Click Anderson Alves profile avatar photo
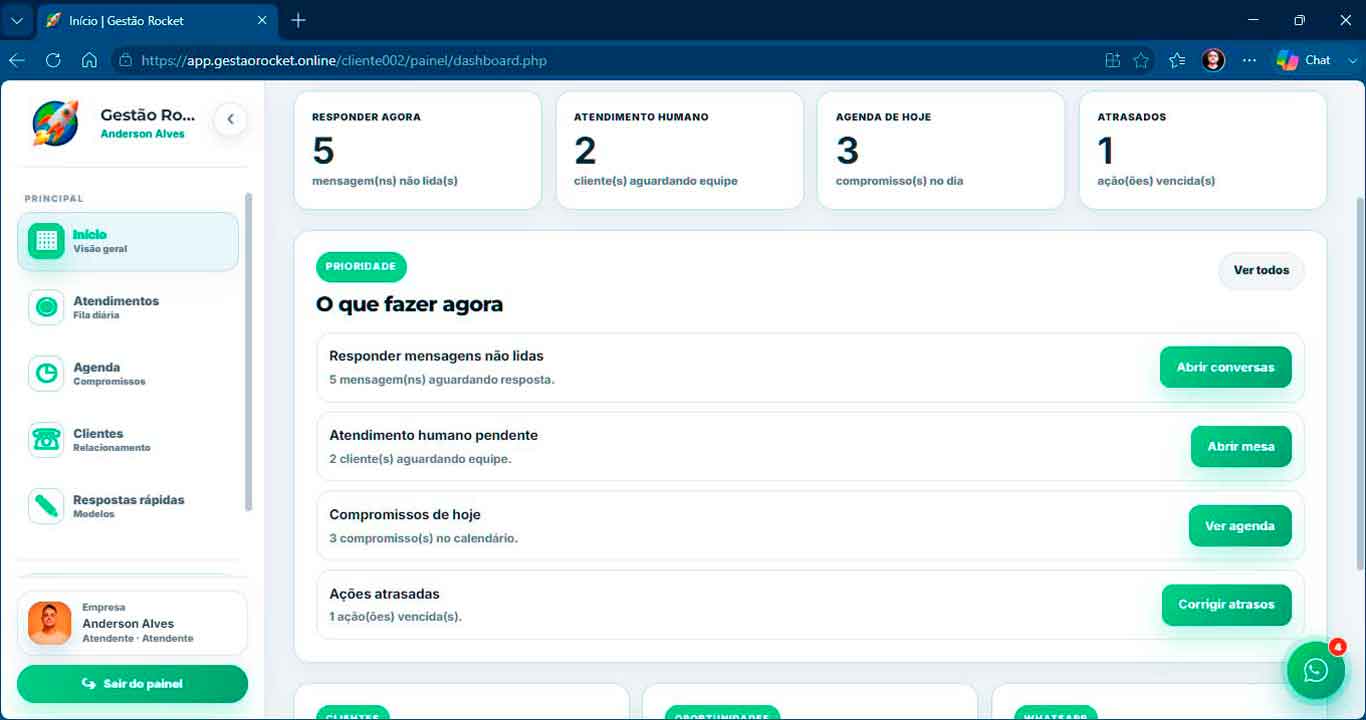The image size is (1366, 720). (49, 623)
